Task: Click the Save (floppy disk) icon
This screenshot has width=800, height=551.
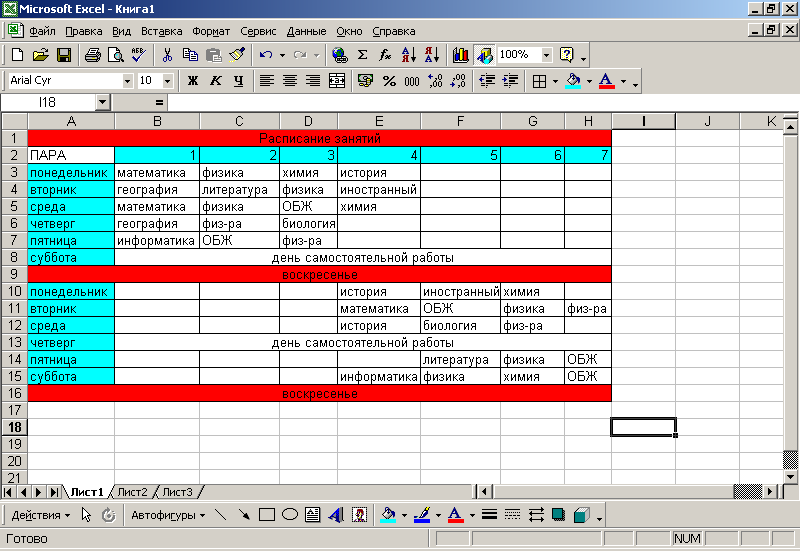Action: 63,55
